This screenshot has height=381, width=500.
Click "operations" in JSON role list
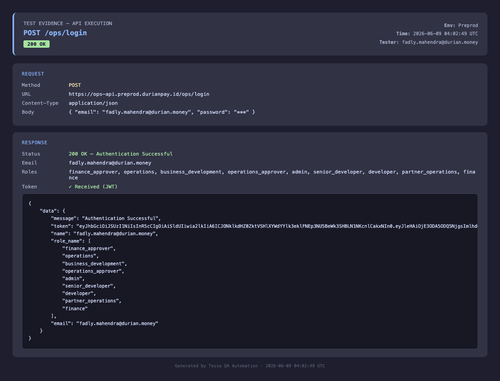pos(80,256)
